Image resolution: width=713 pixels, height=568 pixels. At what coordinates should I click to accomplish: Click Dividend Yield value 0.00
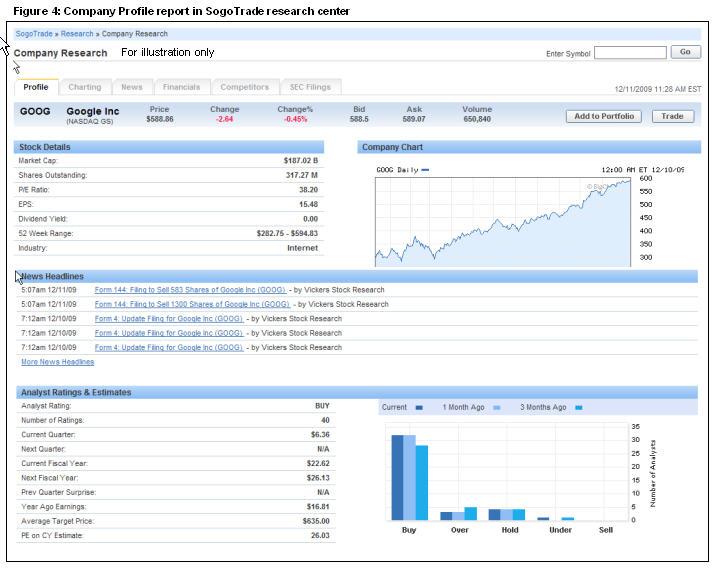(311, 219)
